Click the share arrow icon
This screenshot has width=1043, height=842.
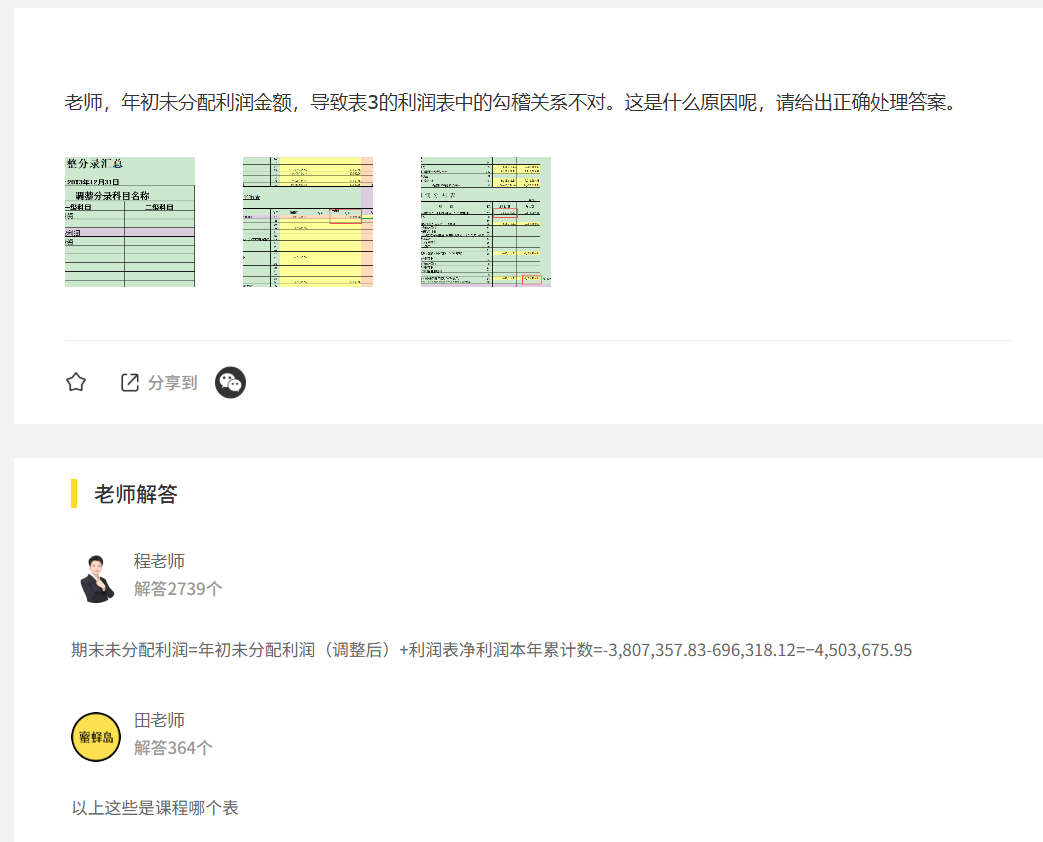(x=130, y=382)
